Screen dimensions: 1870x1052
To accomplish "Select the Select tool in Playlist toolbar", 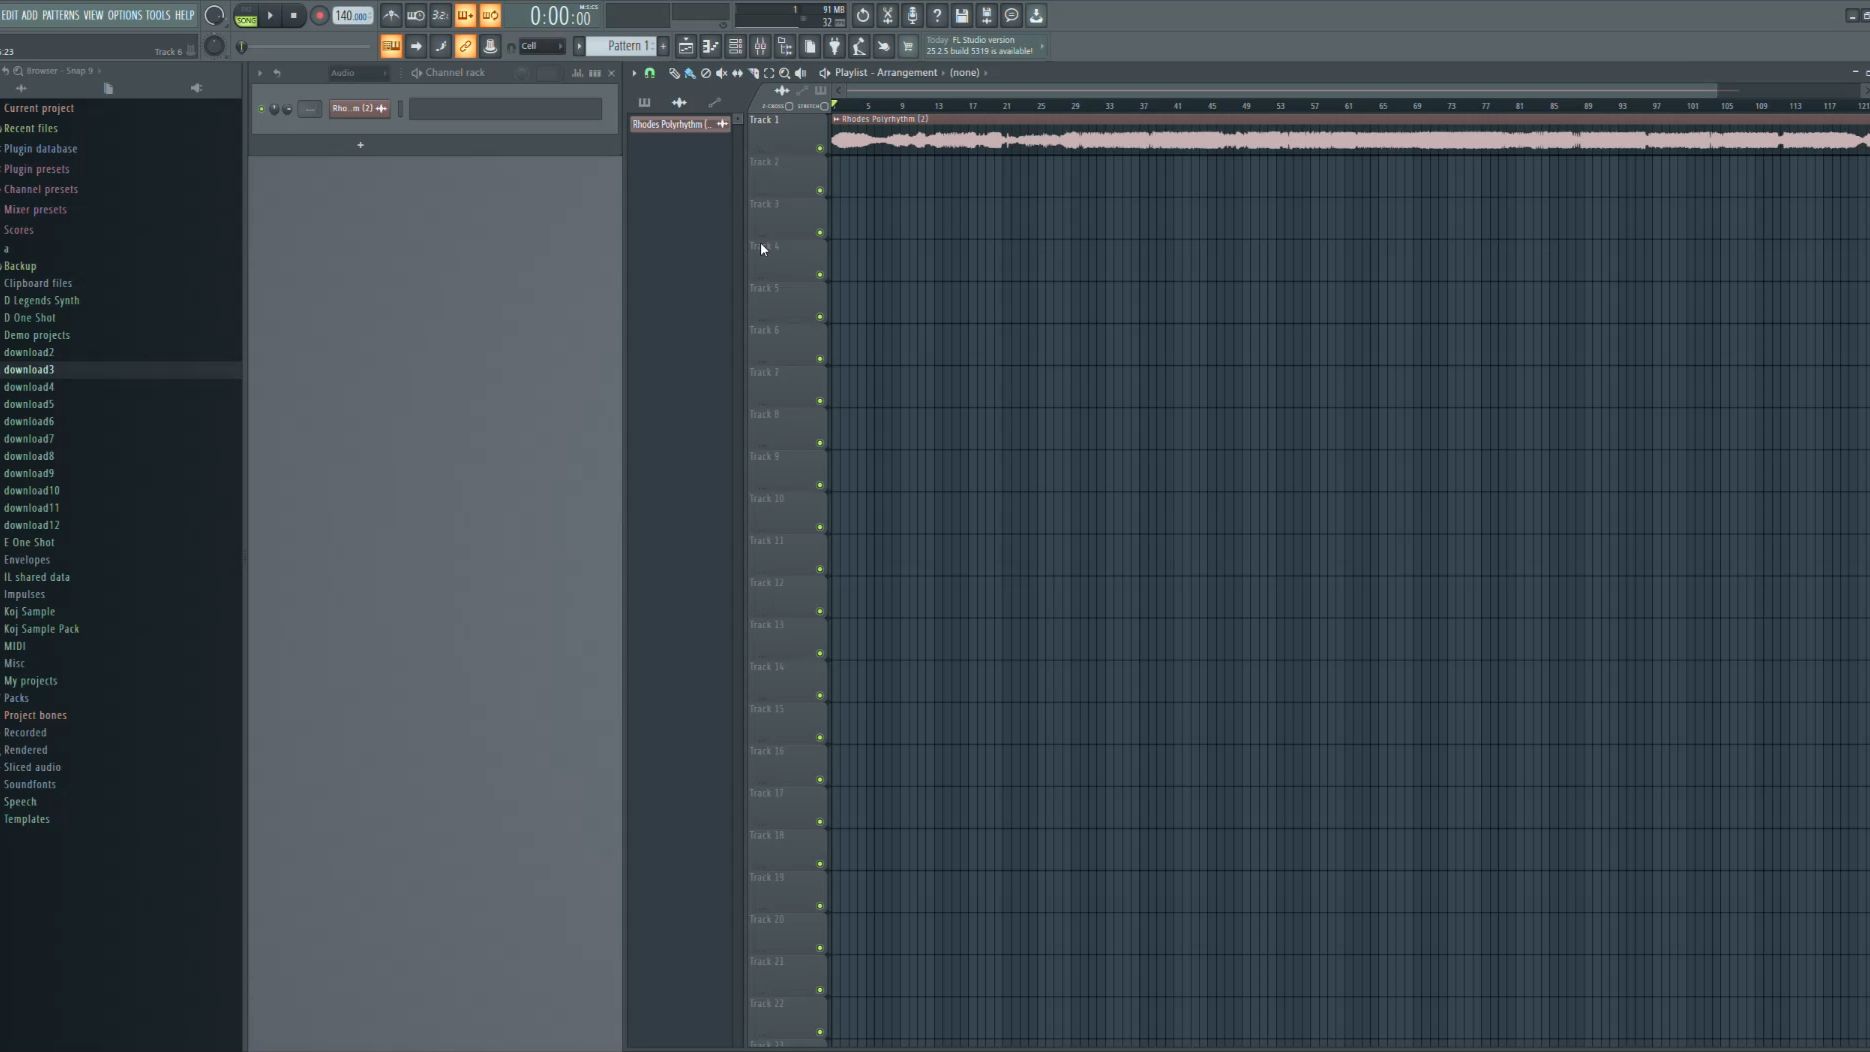I will click(769, 73).
